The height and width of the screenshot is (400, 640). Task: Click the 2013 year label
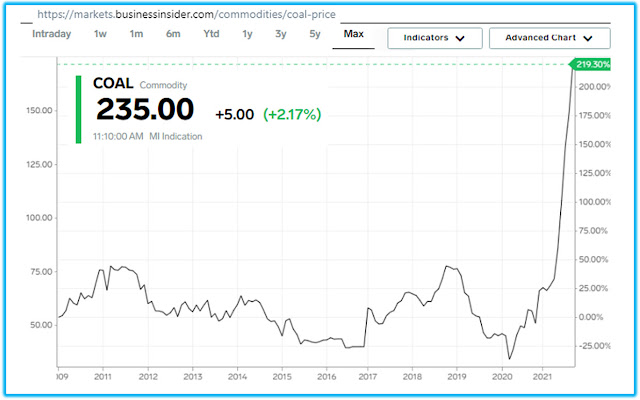point(193,377)
